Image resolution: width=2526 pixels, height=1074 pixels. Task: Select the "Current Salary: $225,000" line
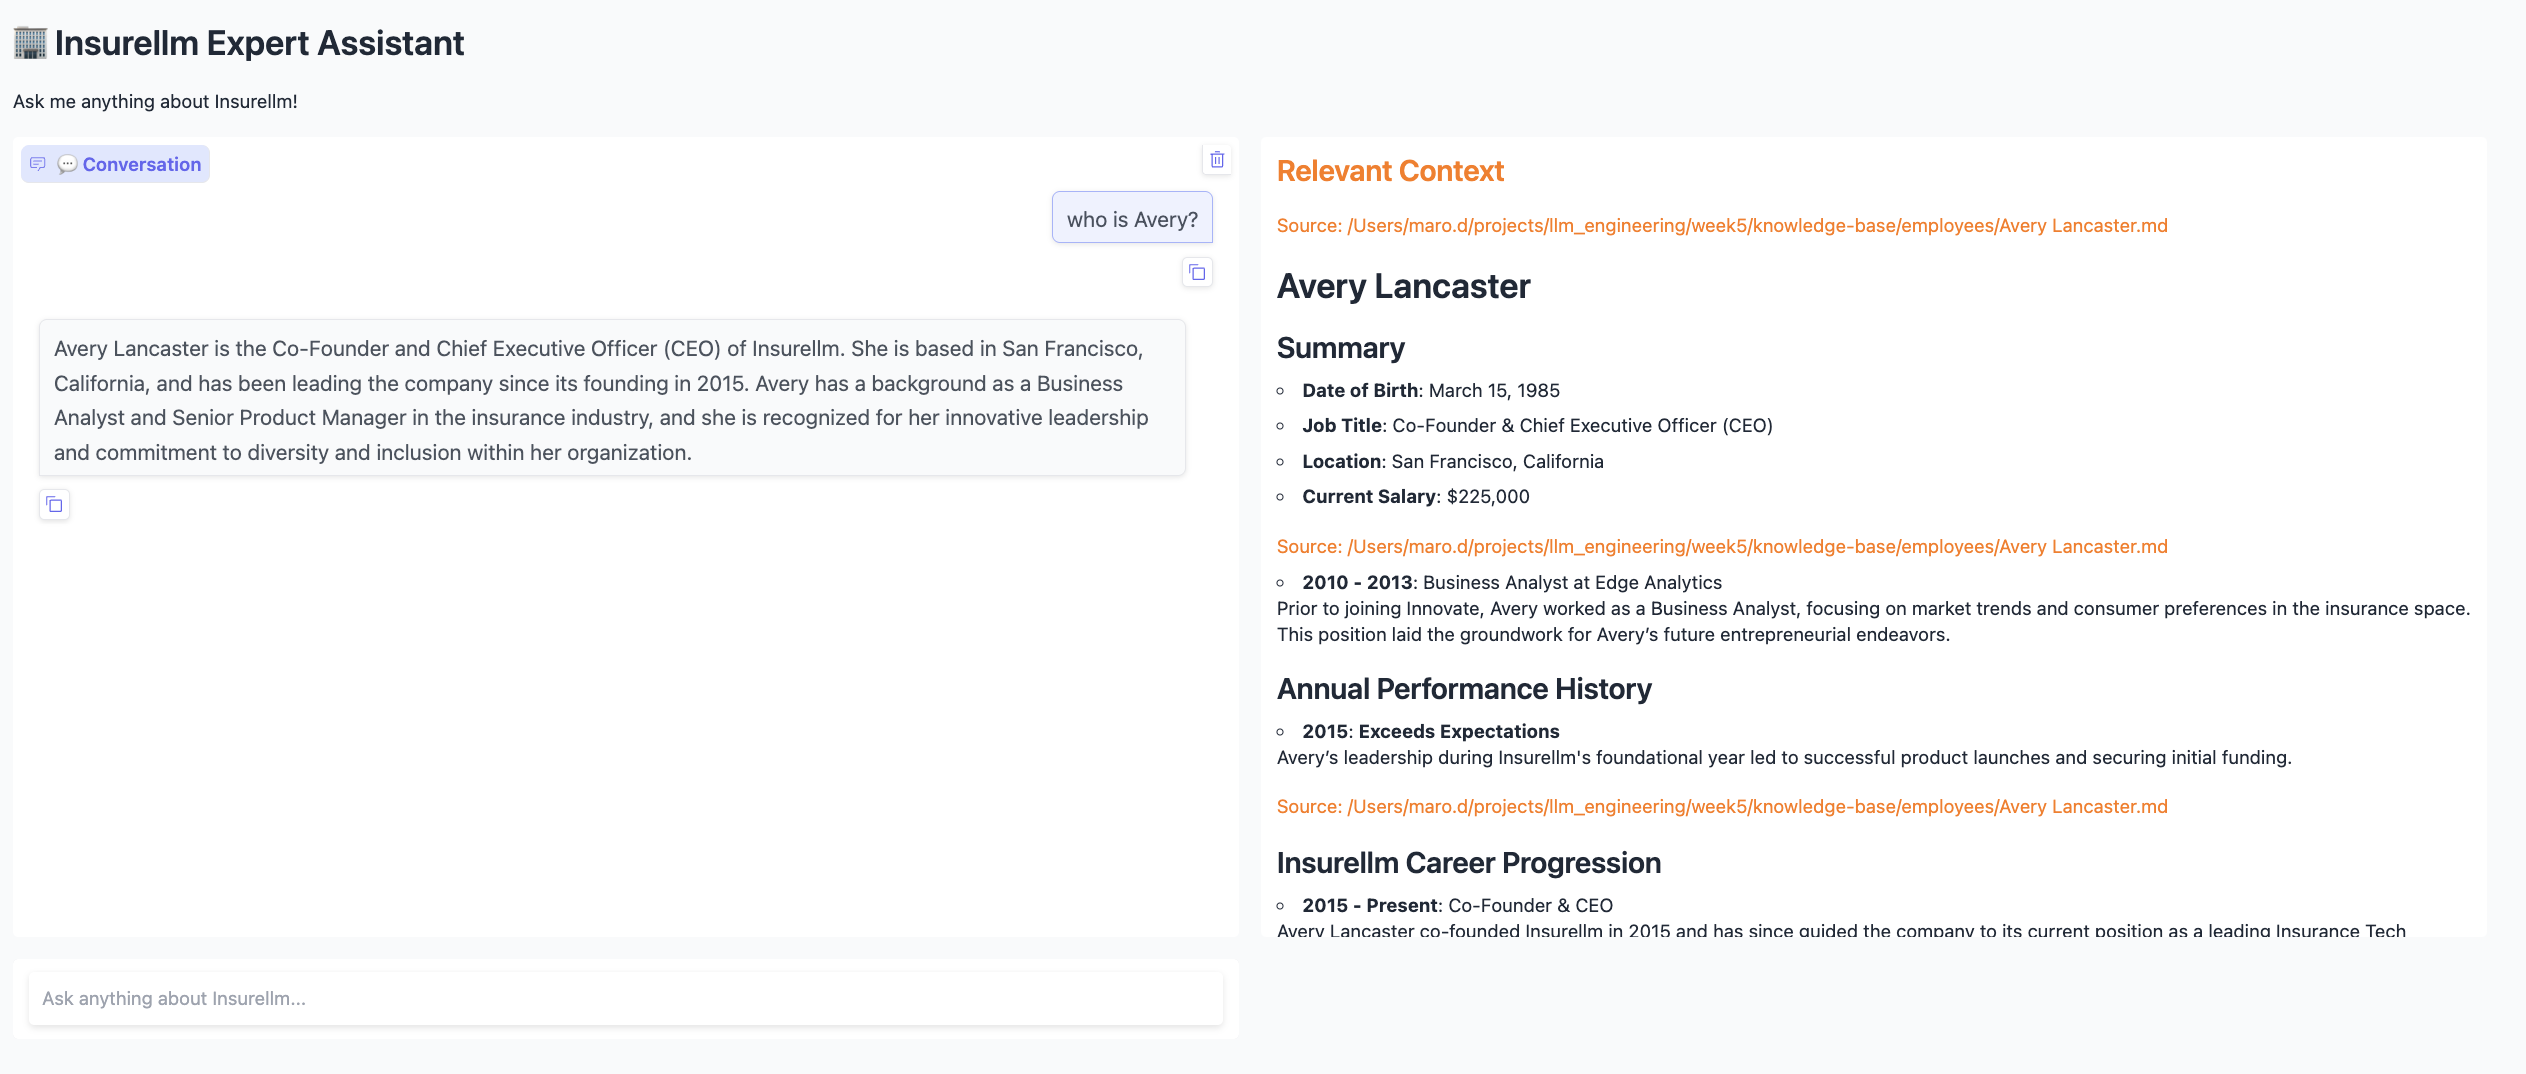pyautogui.click(x=1416, y=497)
